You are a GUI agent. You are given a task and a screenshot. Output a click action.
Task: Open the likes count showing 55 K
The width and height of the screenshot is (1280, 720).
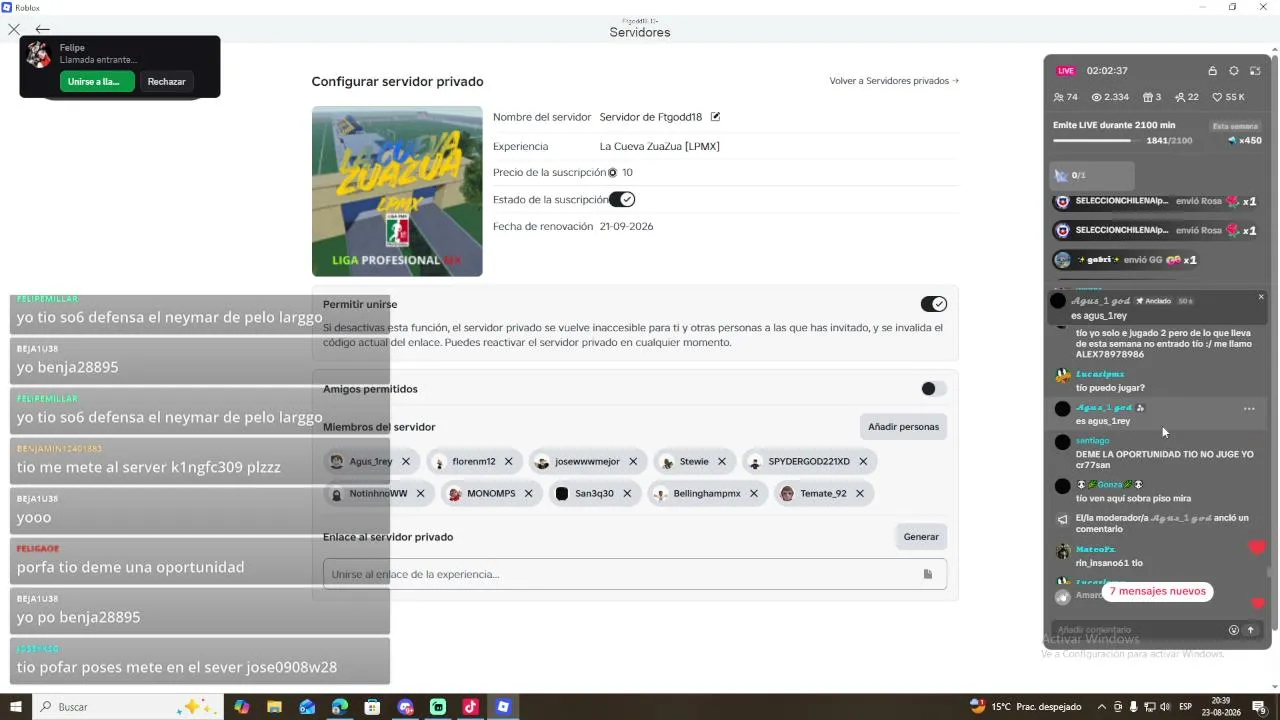point(1228,97)
